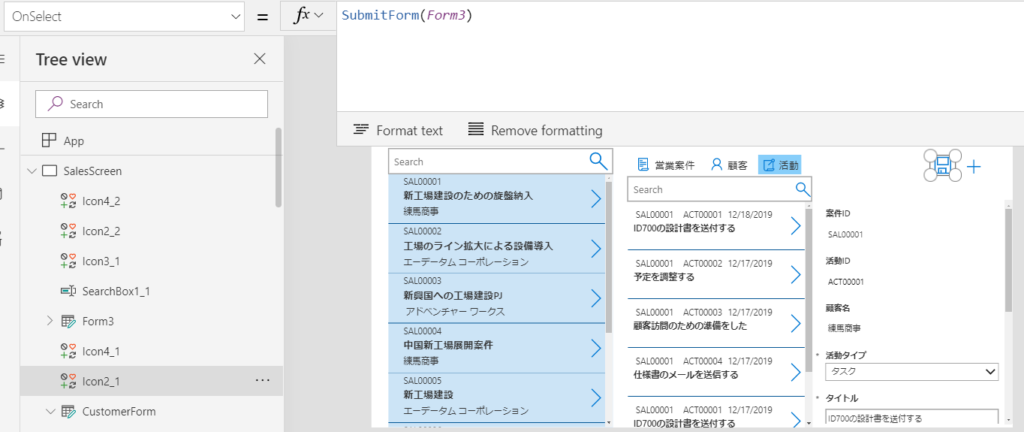Select 予定を調整する activity text

[664, 277]
